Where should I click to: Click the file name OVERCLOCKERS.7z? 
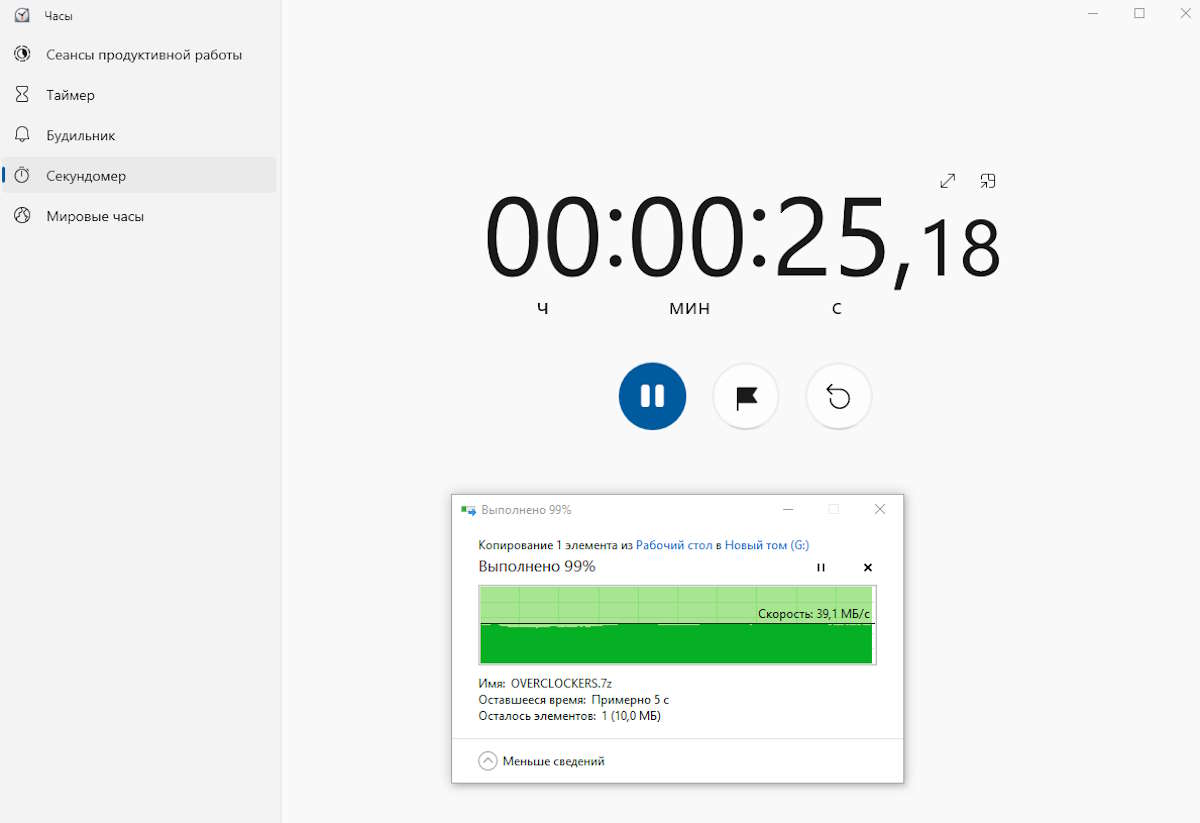(x=561, y=684)
